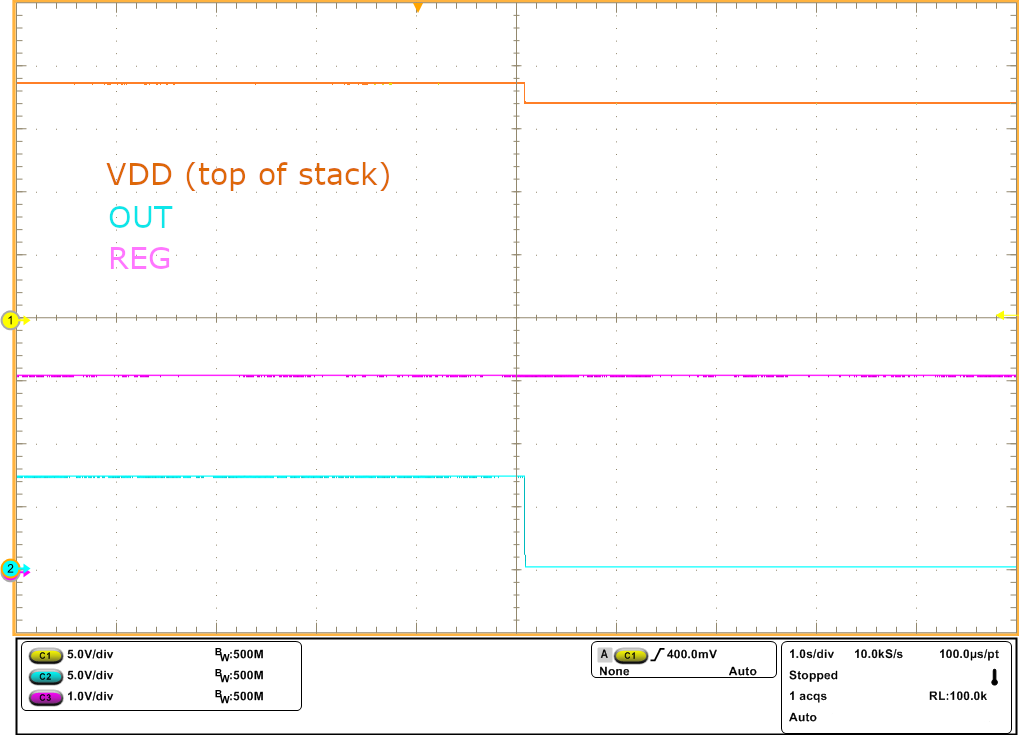The height and width of the screenshot is (736, 1024).
Task: Click the RL:100.0k record length readout
Action: point(958,696)
